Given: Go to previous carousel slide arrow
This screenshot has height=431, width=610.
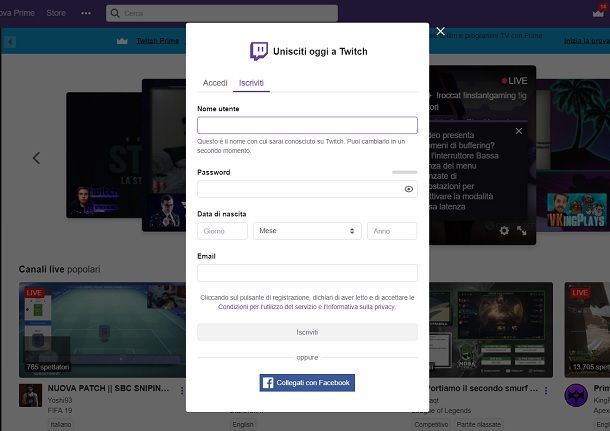Looking at the screenshot, I should coord(37,158).
